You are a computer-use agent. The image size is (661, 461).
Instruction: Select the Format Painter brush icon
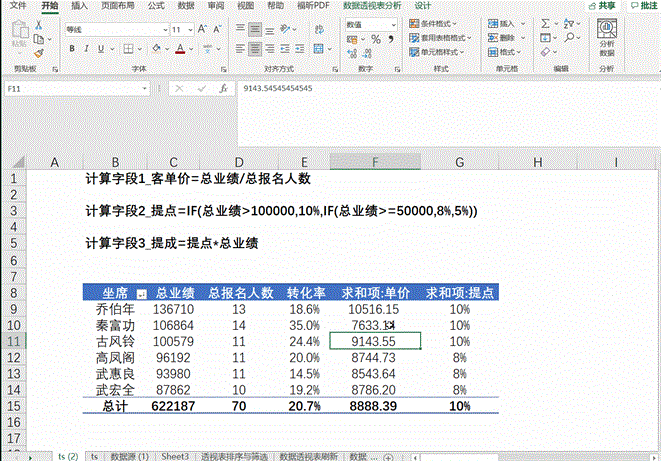click(x=38, y=50)
